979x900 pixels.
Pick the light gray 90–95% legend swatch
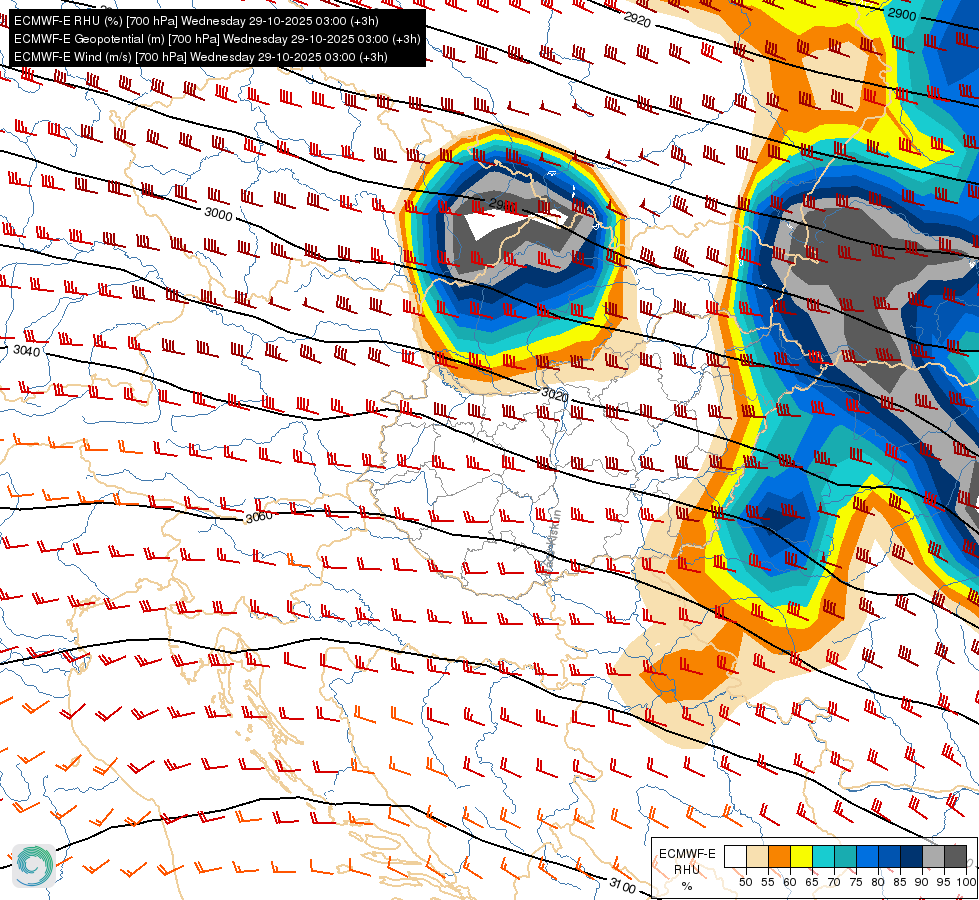(x=933, y=857)
